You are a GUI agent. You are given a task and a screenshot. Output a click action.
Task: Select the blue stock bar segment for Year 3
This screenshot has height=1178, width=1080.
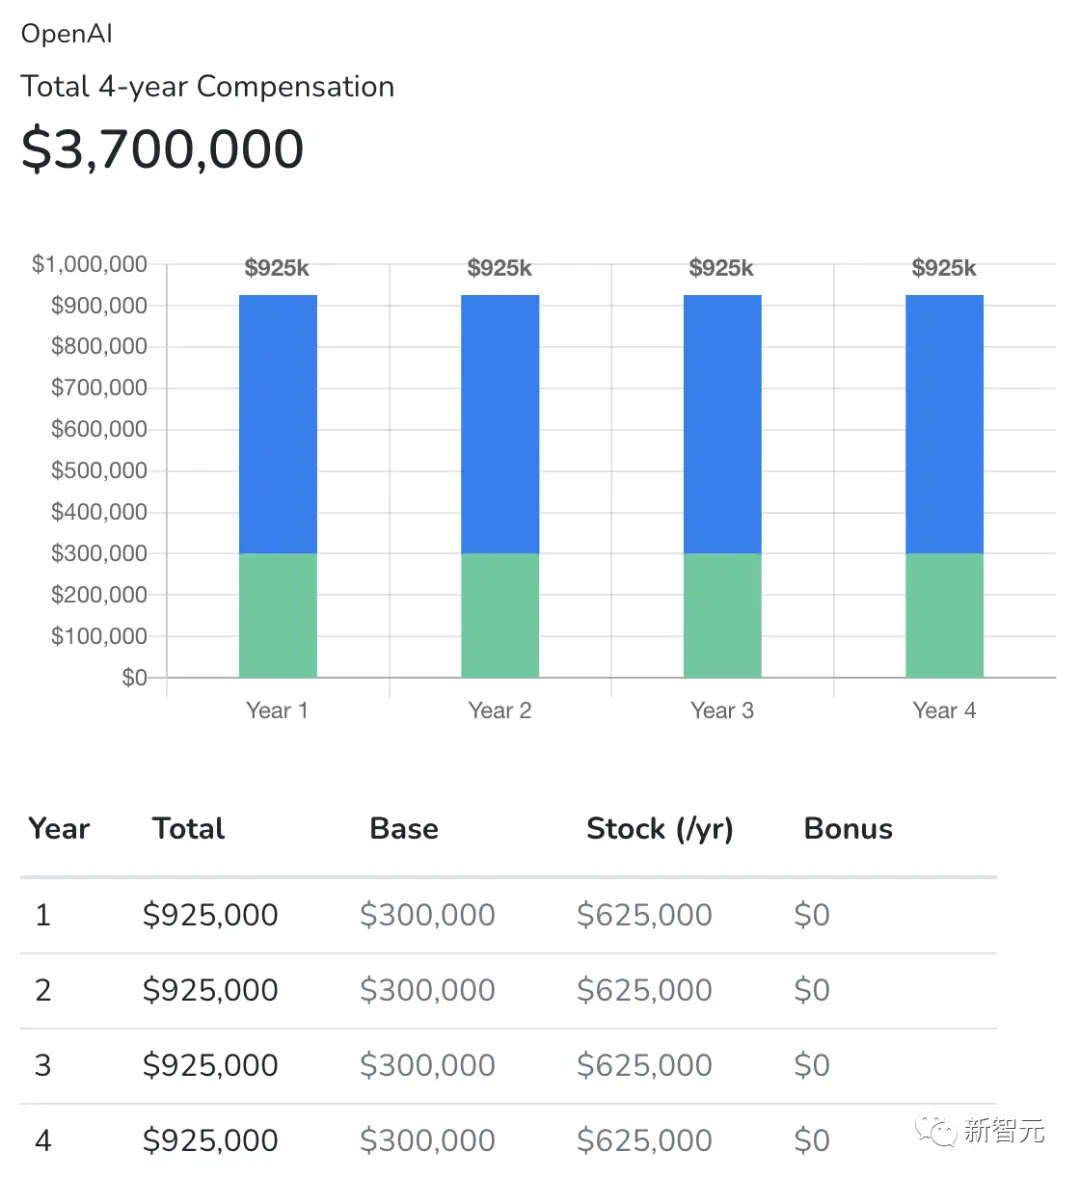[722, 423]
